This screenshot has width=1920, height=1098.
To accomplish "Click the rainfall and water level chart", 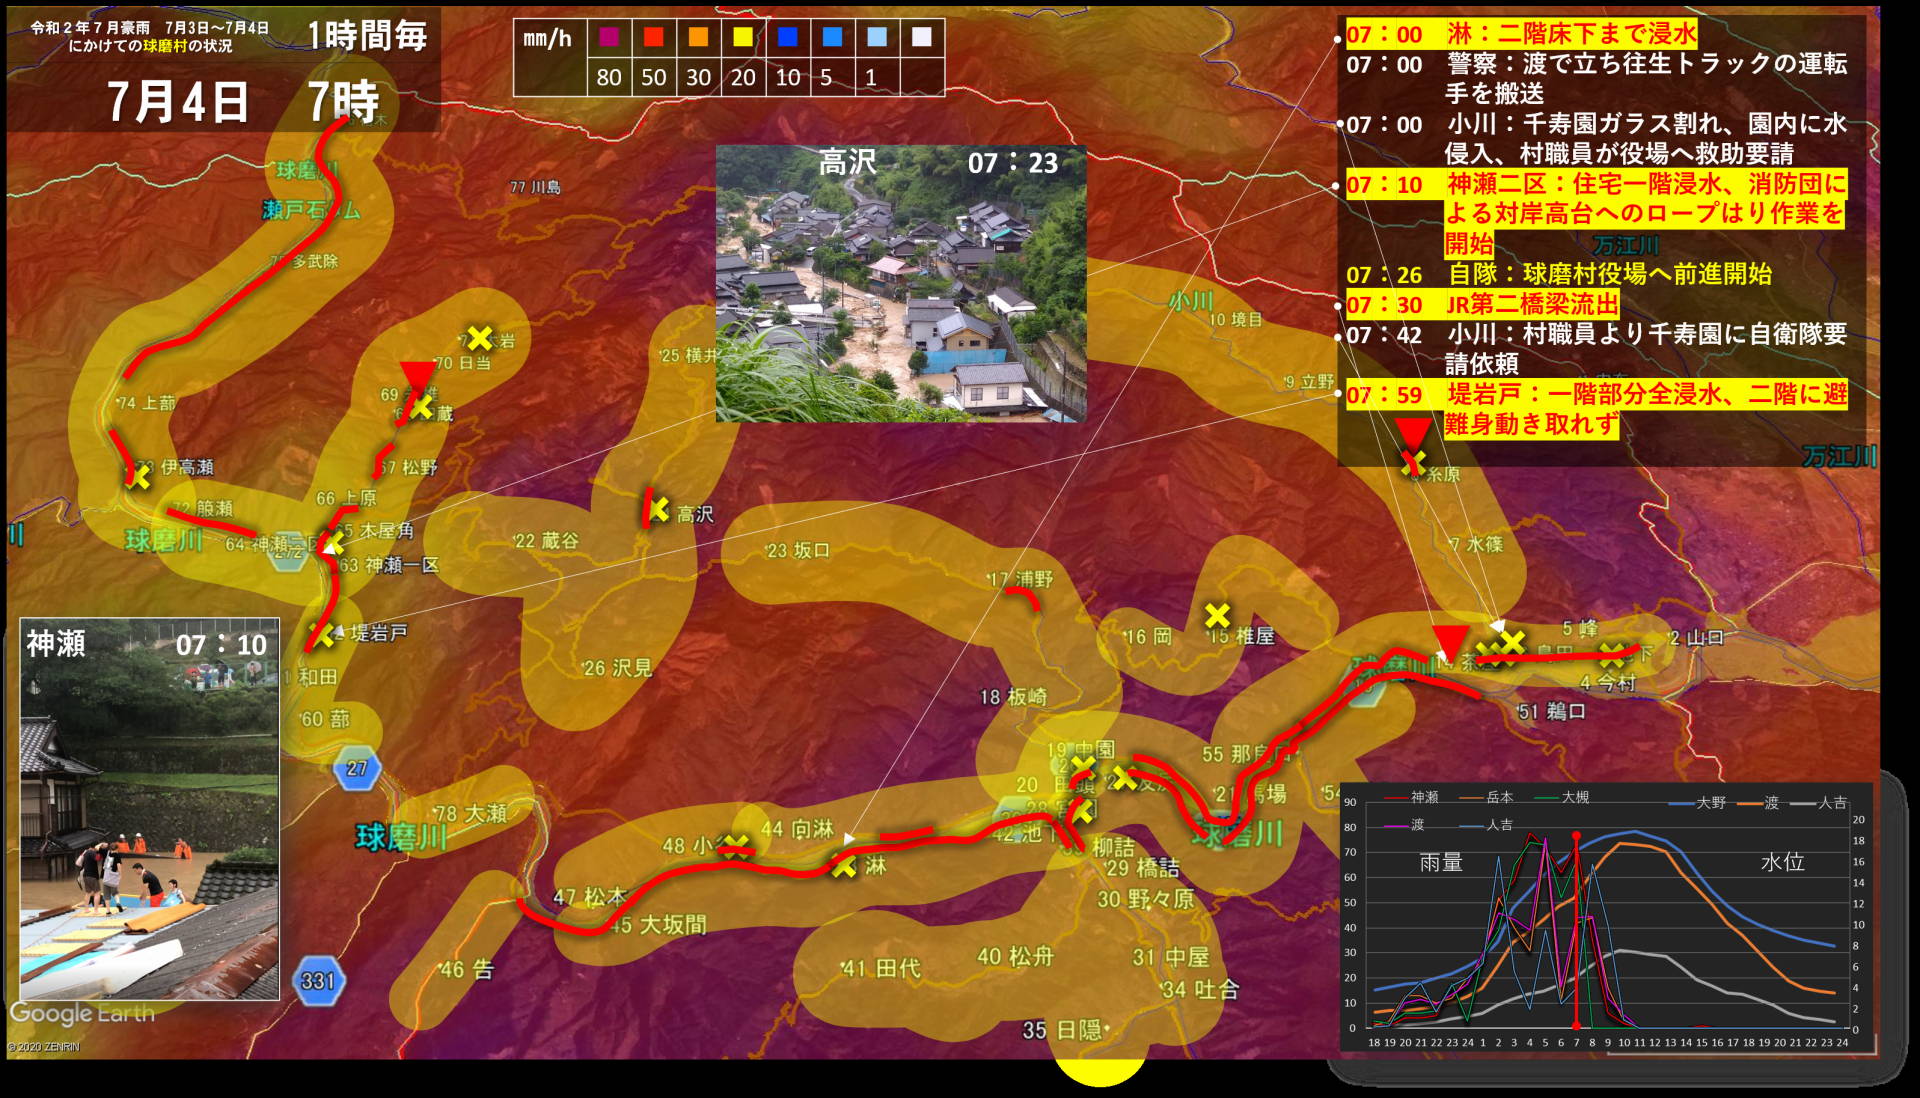I will pos(1606,916).
